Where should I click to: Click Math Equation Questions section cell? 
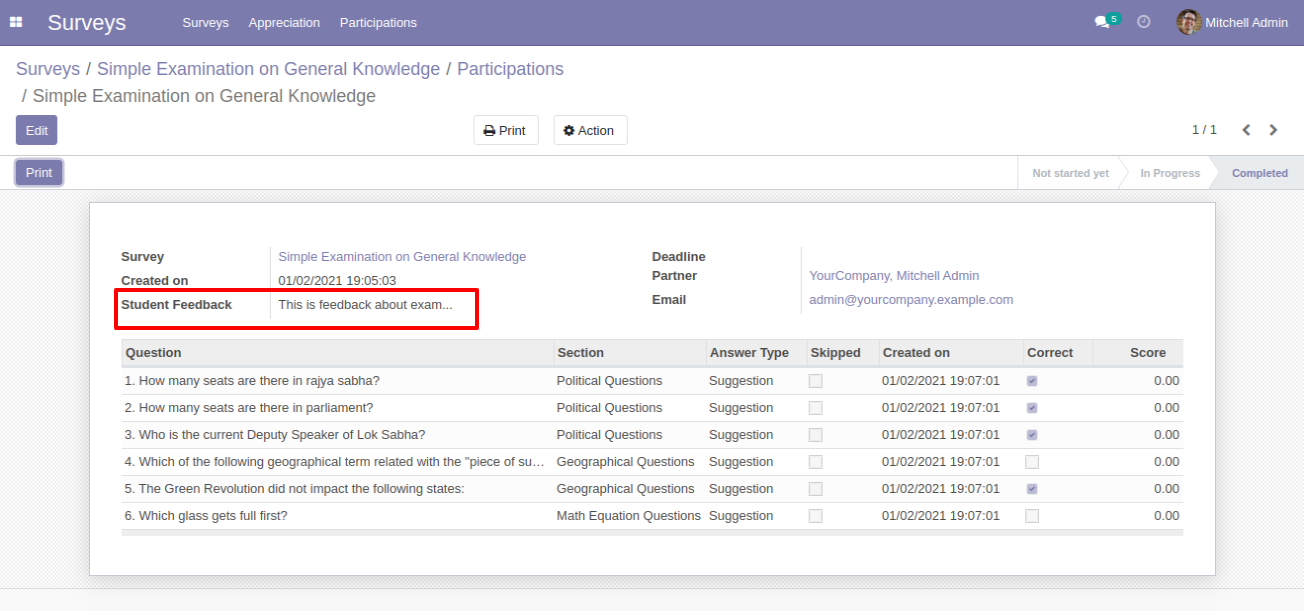click(629, 516)
